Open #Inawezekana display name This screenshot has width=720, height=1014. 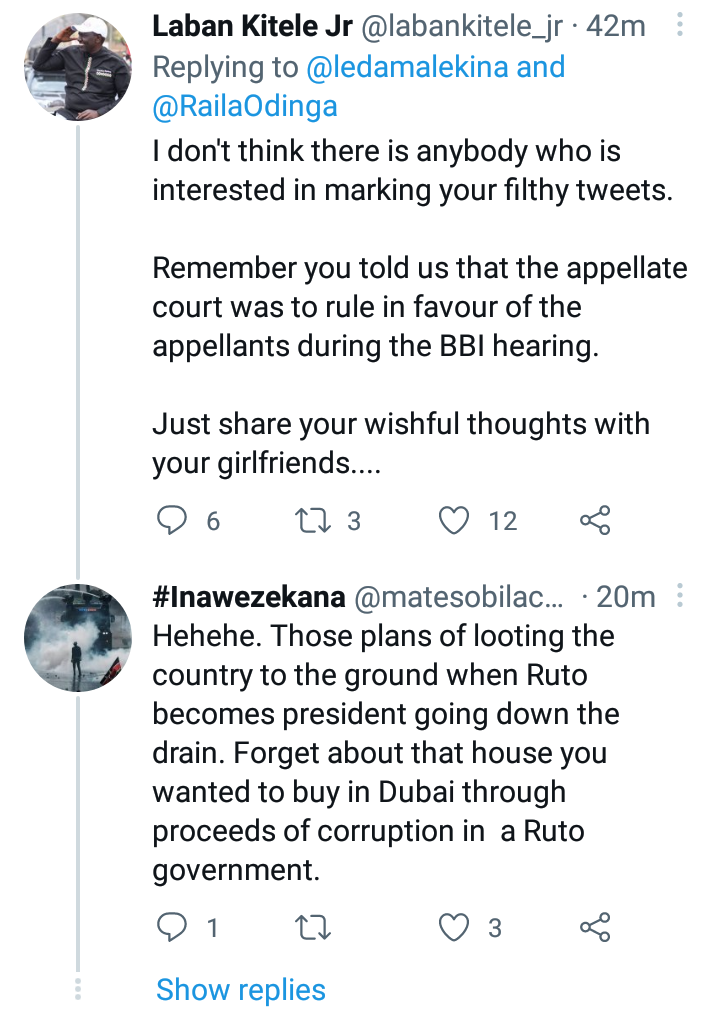[248, 597]
